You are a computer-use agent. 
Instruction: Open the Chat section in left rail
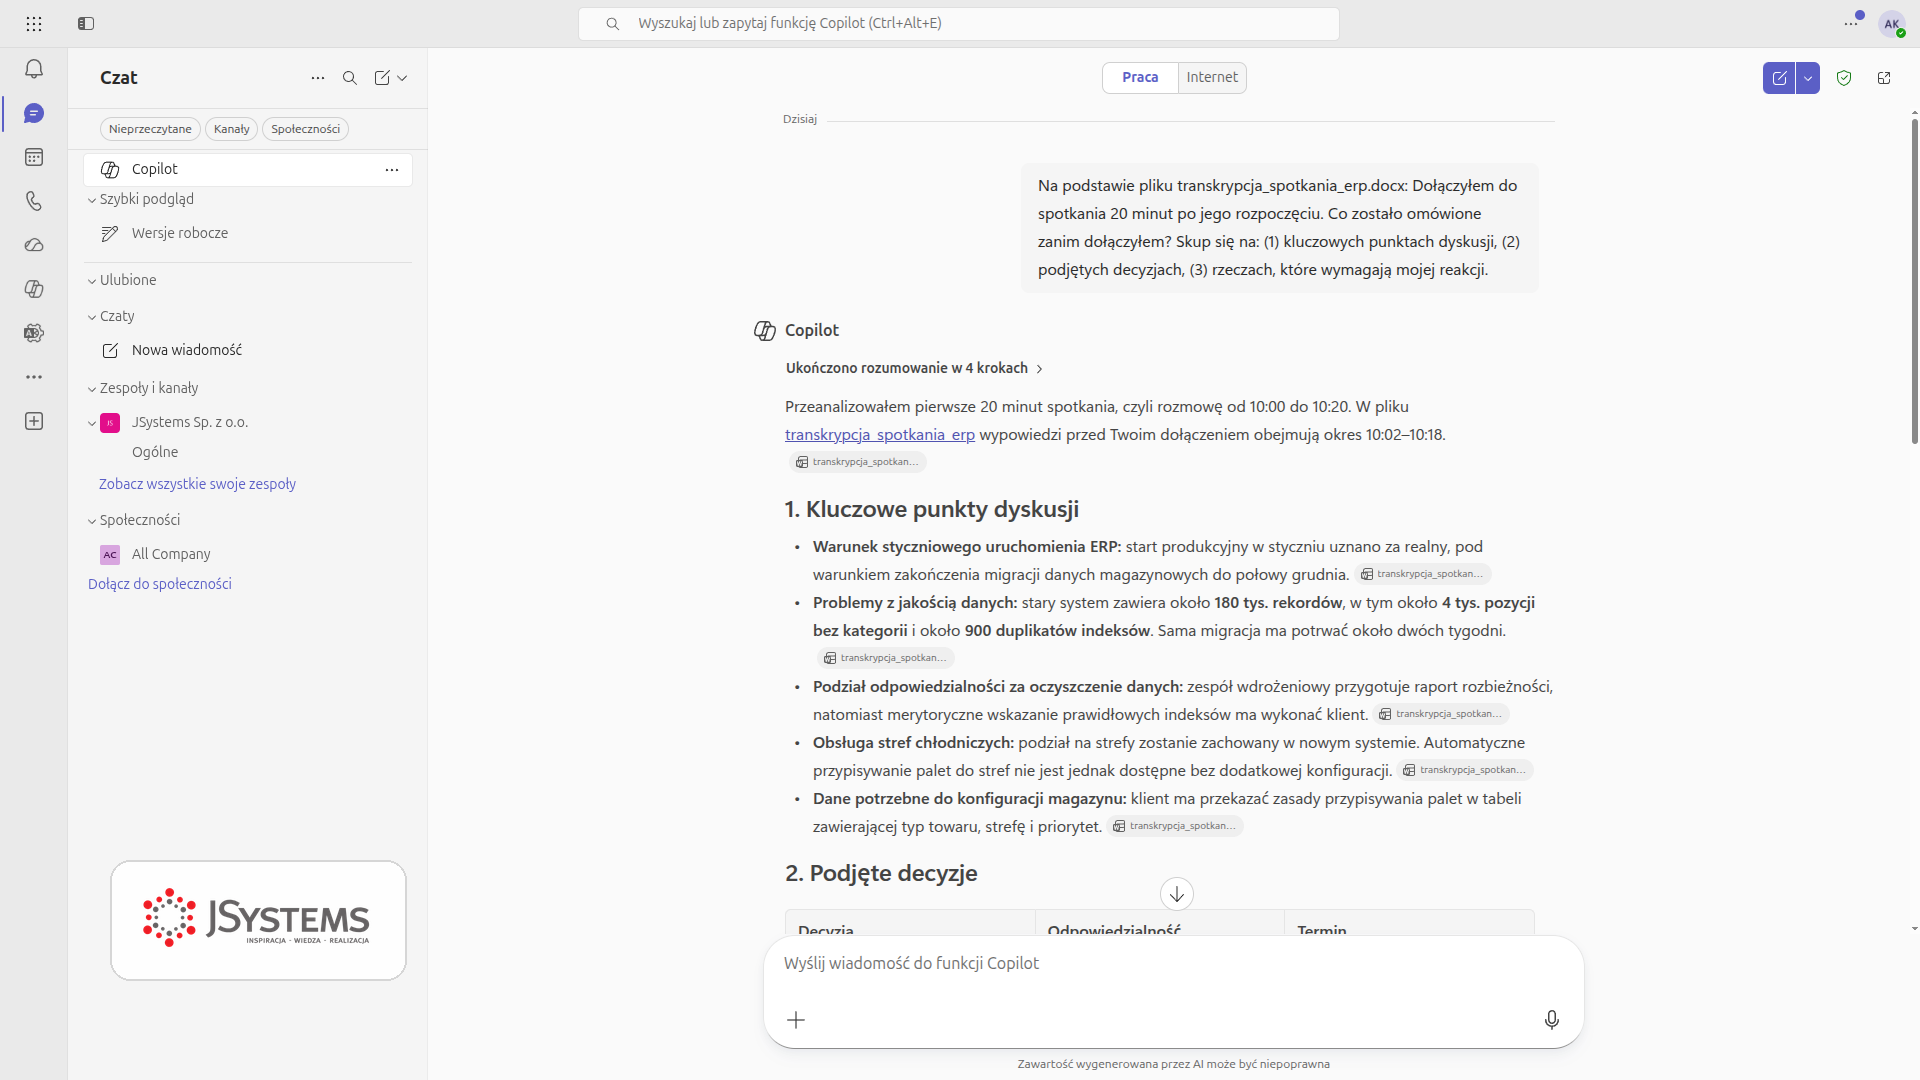tap(34, 113)
